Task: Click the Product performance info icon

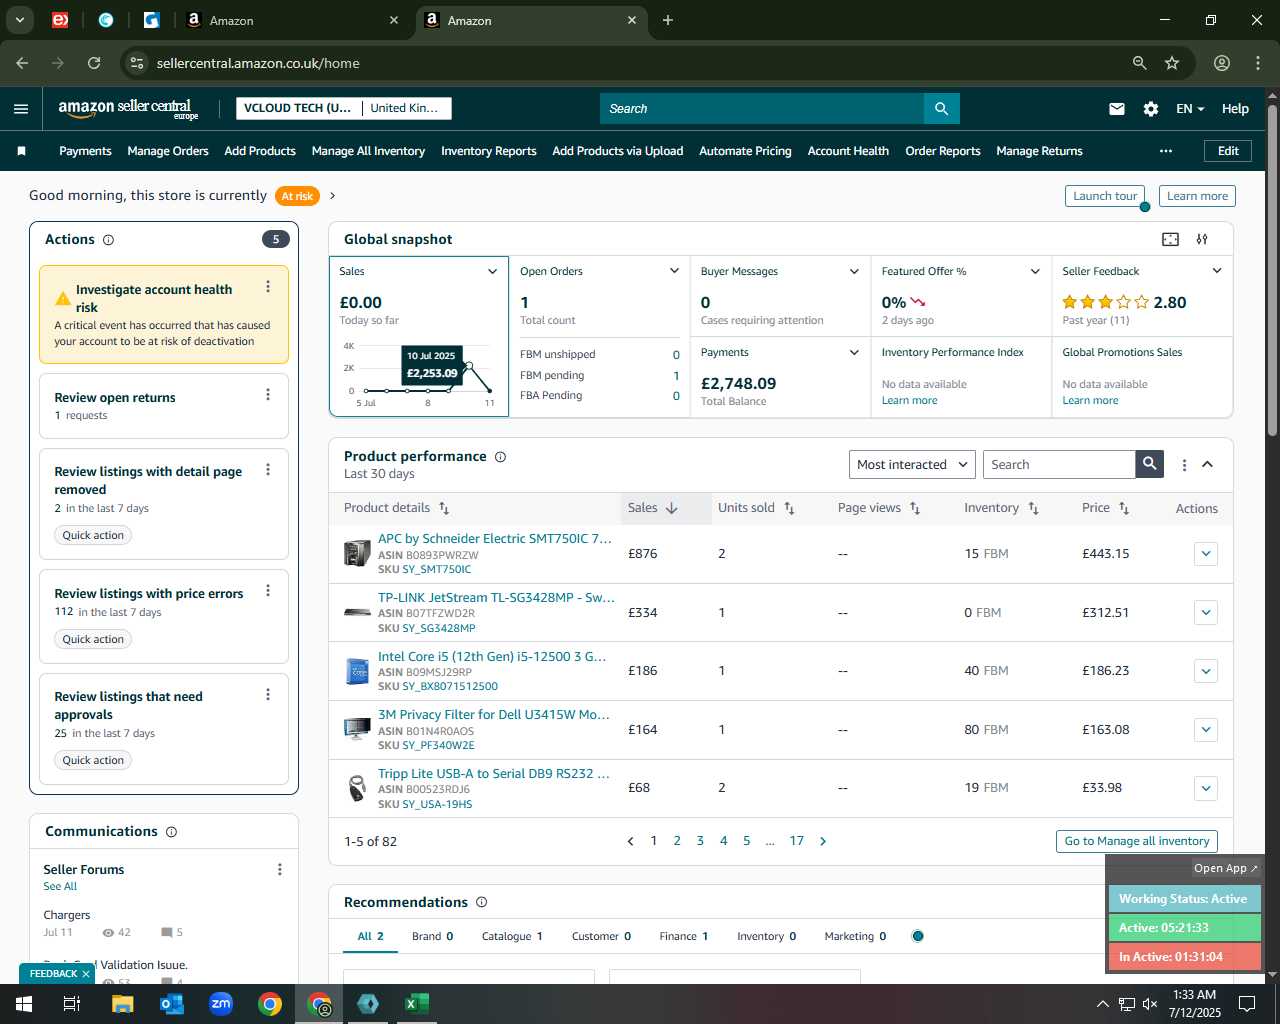Action: click(500, 457)
